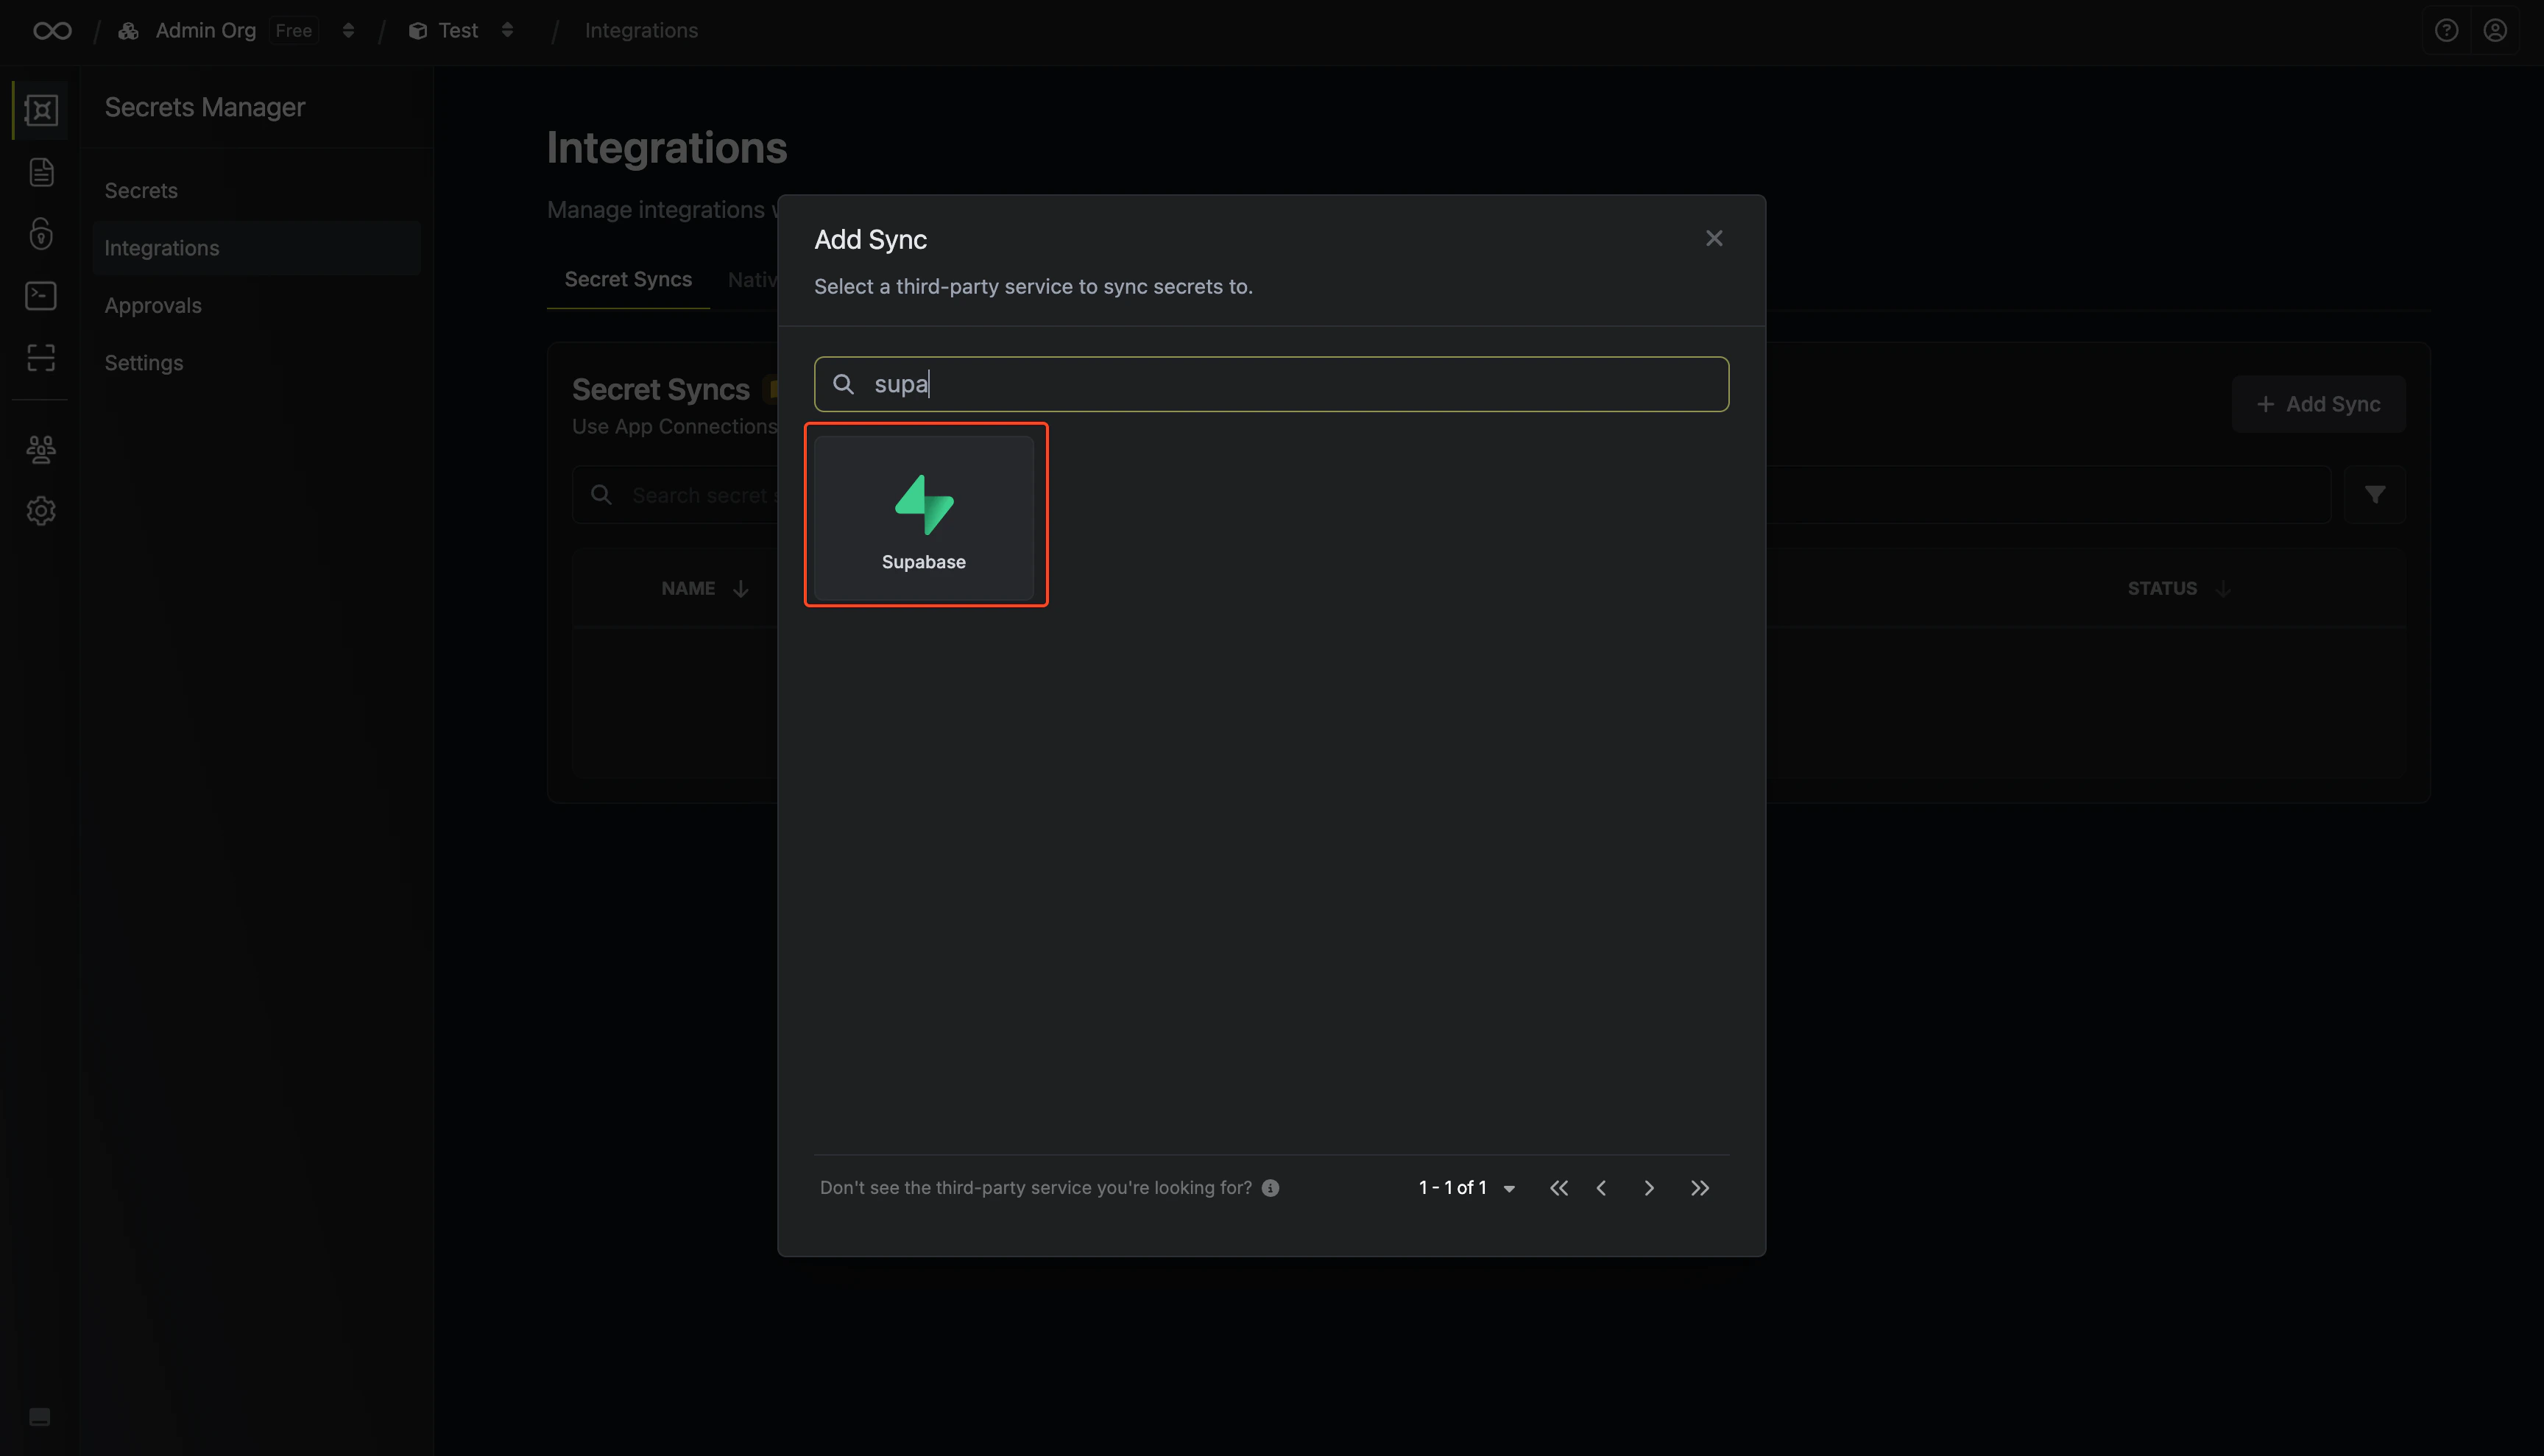Viewport: 2544px width, 1456px height.
Task: Sort by STATUS column arrow
Action: coord(2222,589)
